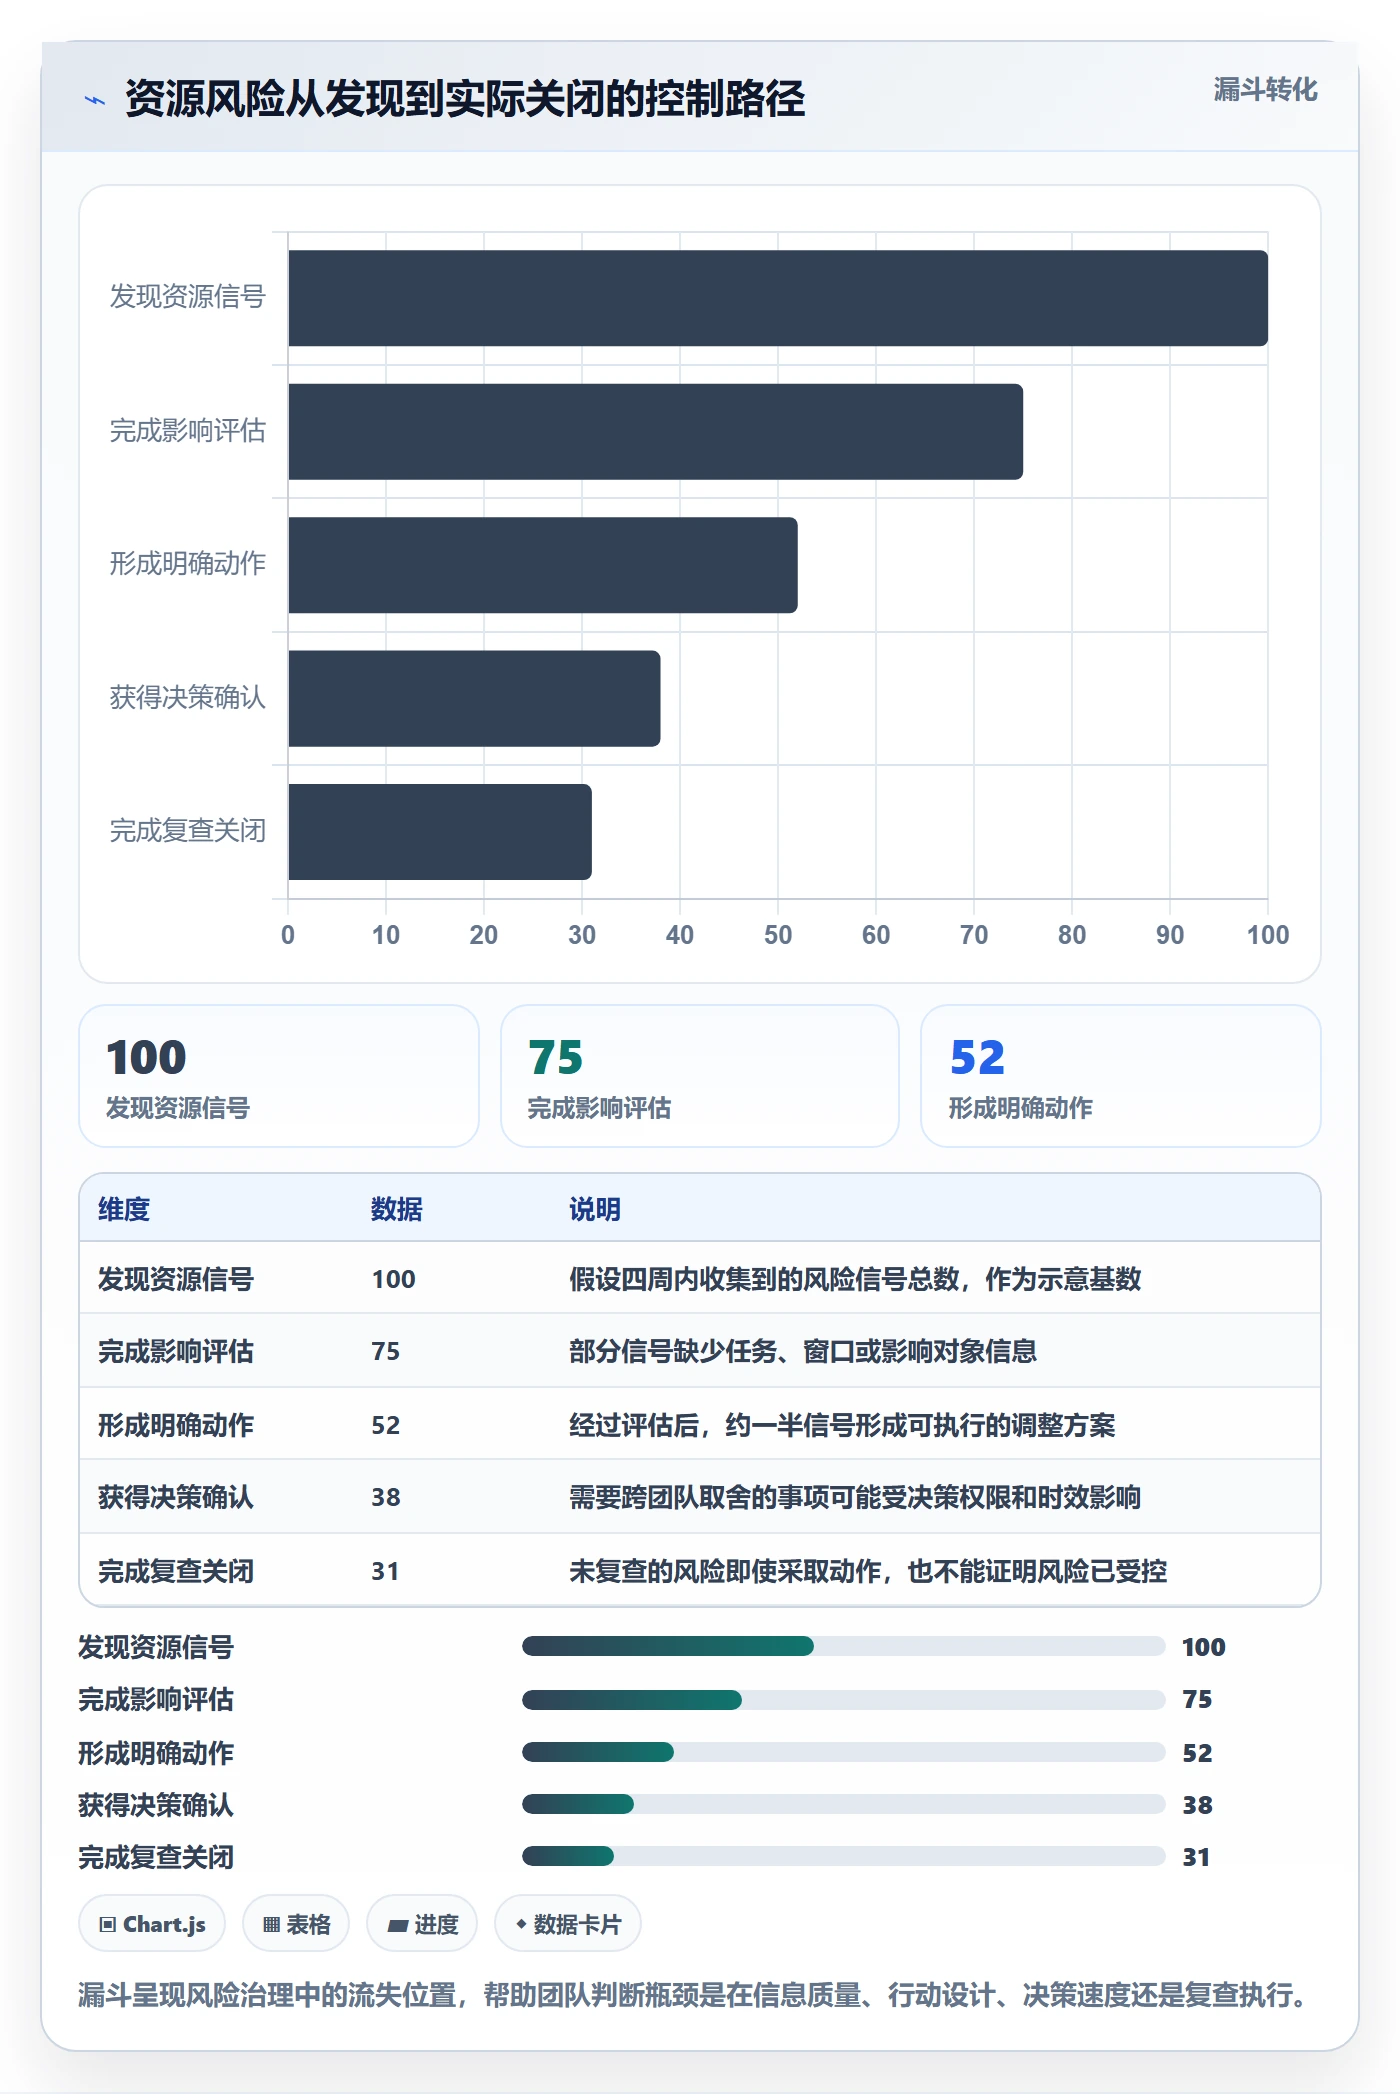Click the 发现资源信号 bar in the chart
The image size is (1400, 2094).
click(x=778, y=298)
